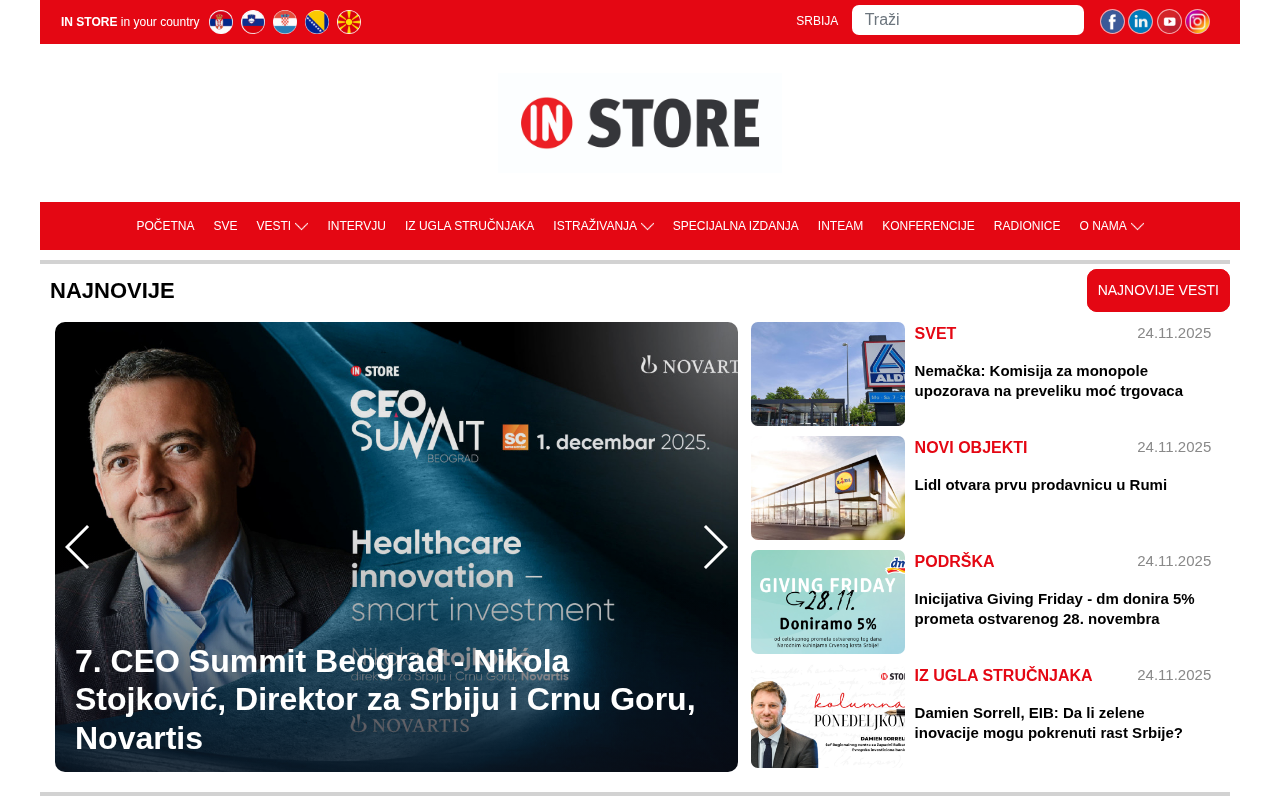Go to the next carousel slide

(x=715, y=547)
